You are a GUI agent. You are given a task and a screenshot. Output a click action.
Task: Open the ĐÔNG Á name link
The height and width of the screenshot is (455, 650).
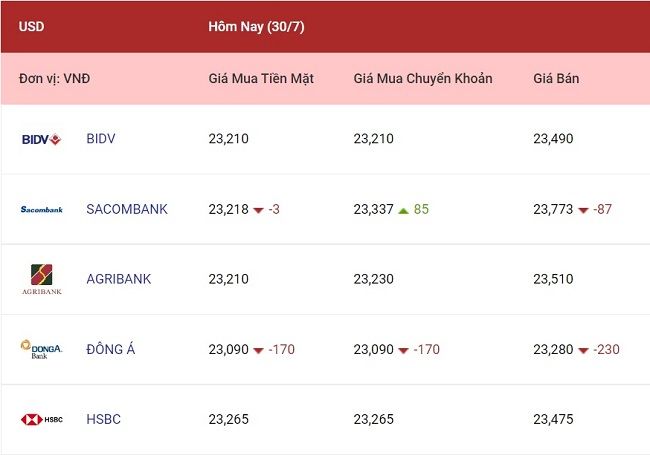click(111, 349)
